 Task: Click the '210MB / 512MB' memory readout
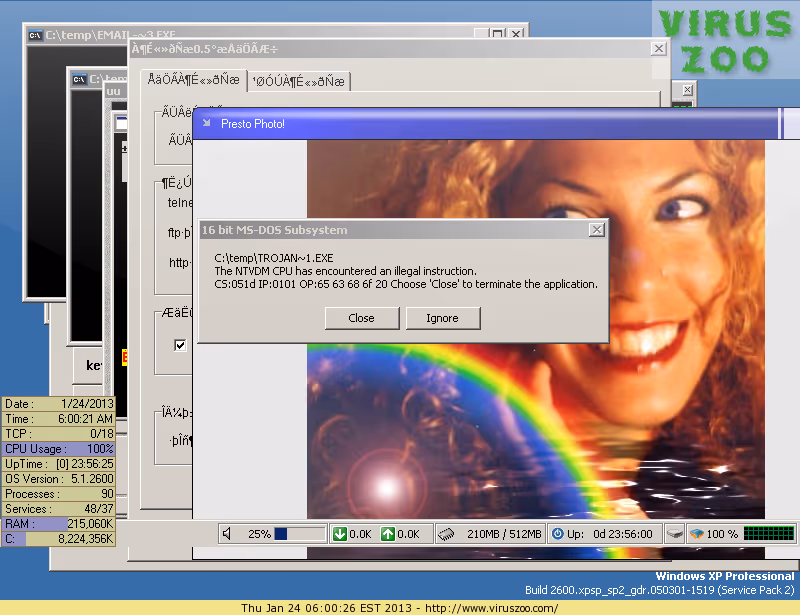tap(504, 534)
